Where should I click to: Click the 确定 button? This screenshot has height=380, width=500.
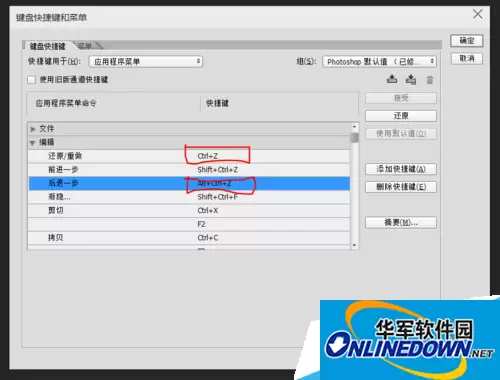[467, 41]
